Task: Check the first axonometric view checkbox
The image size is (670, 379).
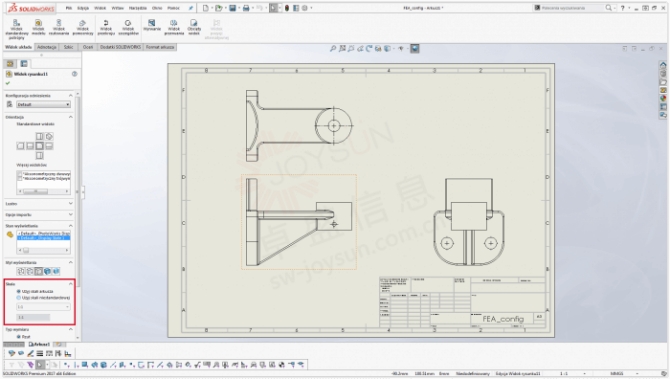Action: (20, 174)
